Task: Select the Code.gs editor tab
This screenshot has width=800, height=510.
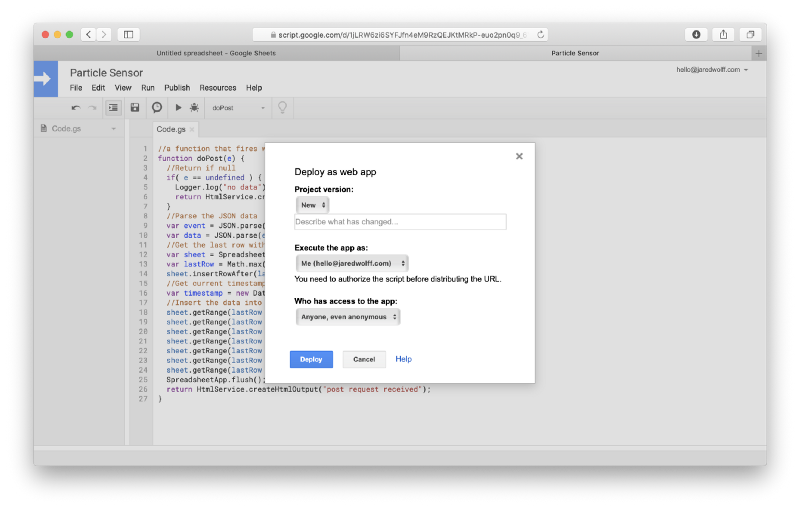Action: (x=171, y=130)
